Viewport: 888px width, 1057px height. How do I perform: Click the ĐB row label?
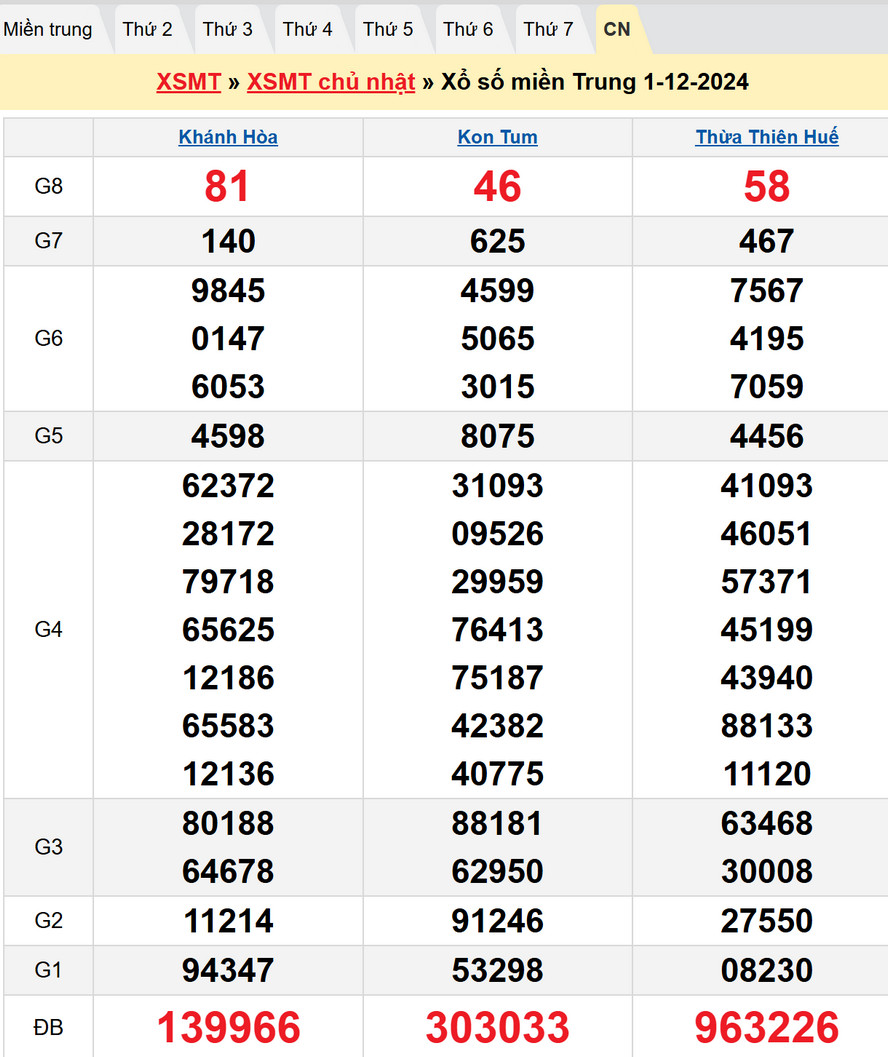(x=48, y=1027)
